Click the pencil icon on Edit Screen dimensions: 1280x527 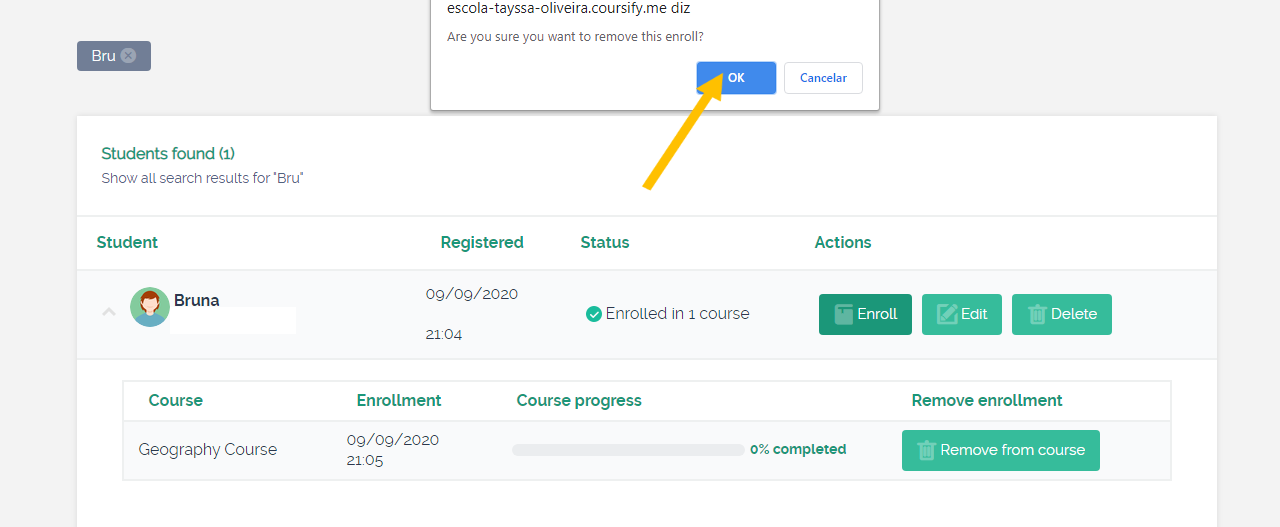click(946, 314)
